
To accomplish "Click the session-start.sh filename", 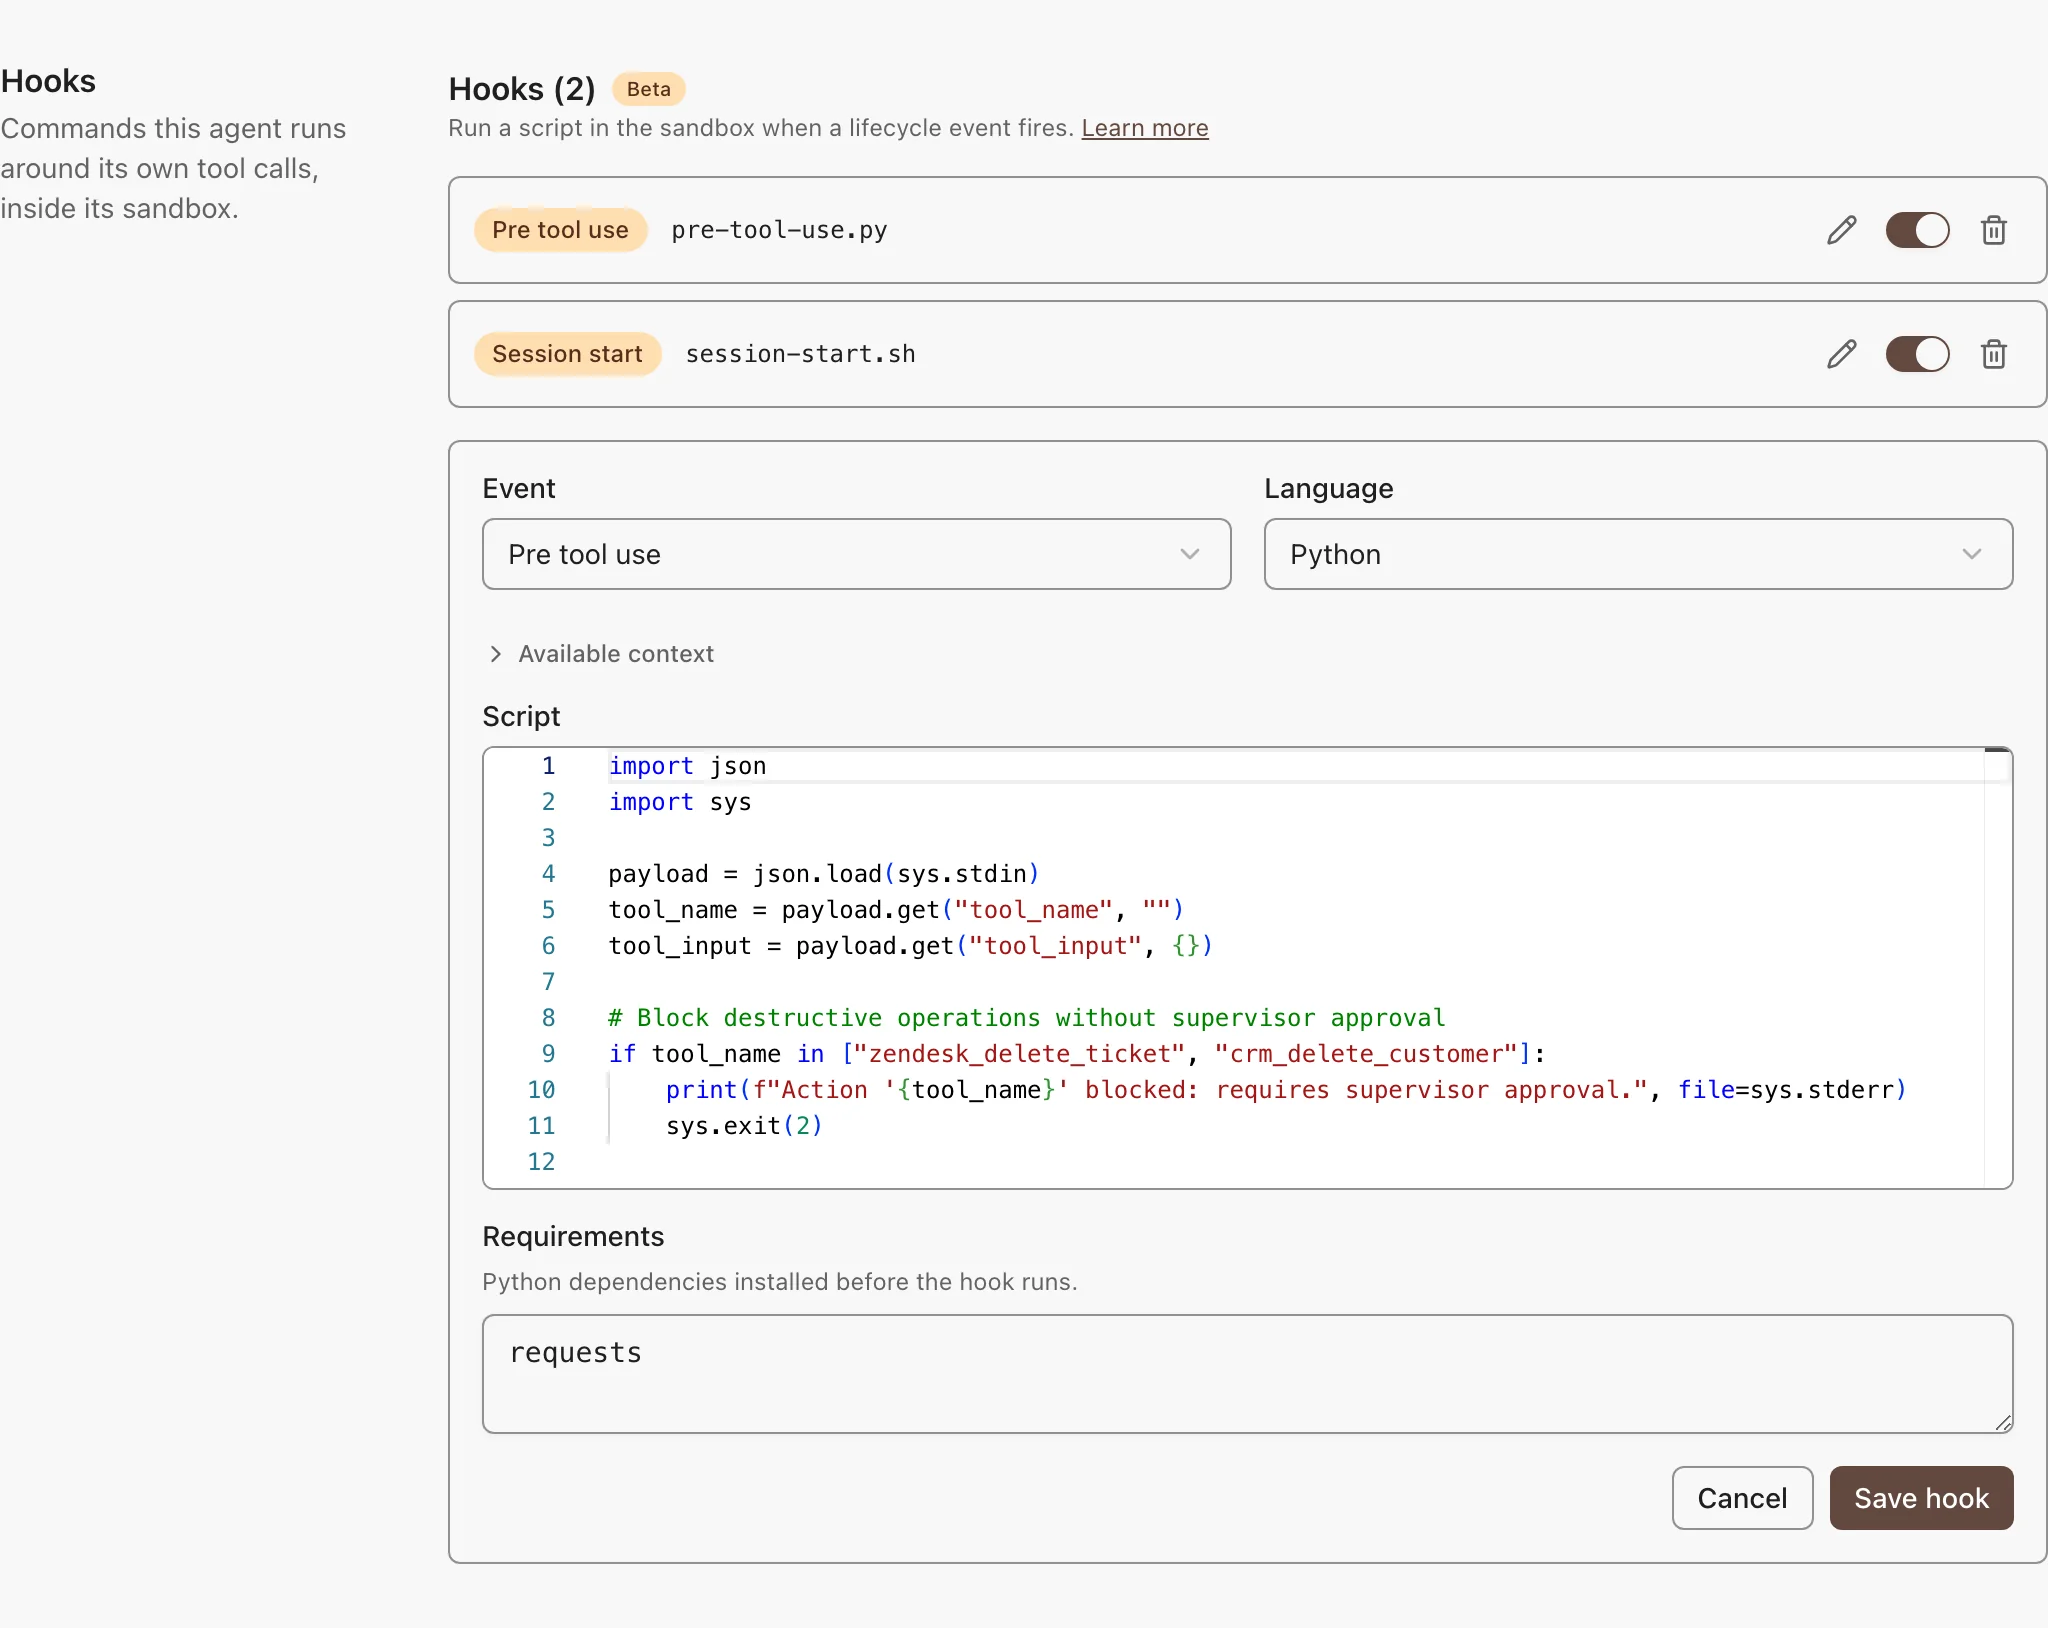I will click(800, 354).
